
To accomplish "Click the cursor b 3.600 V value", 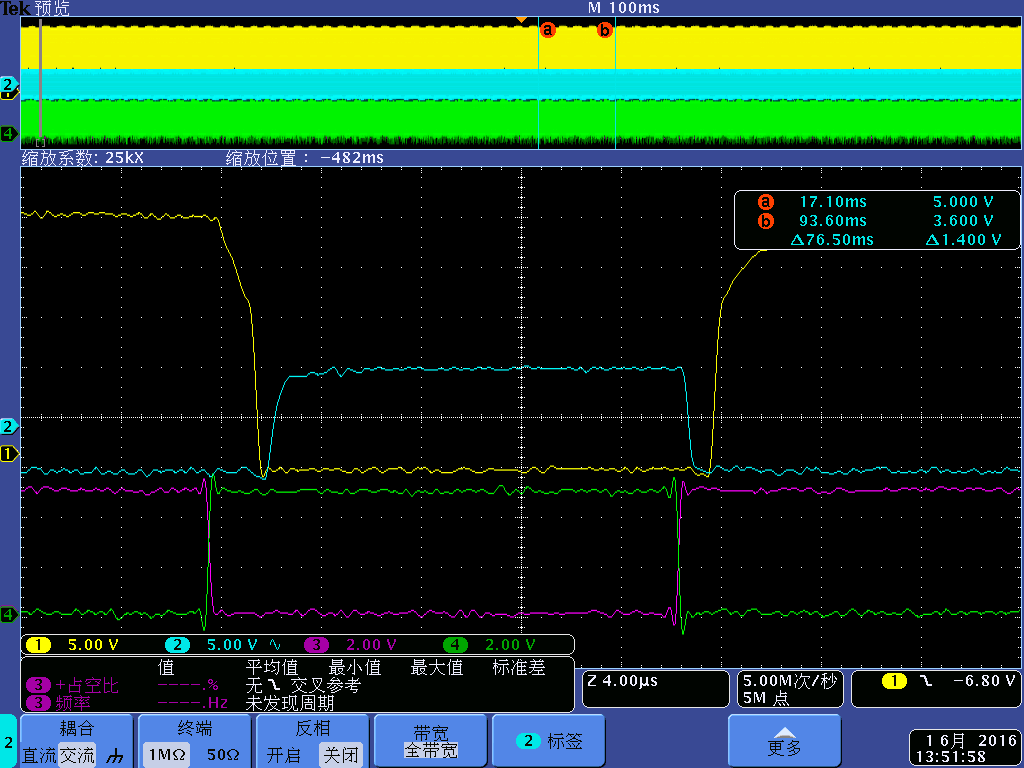I will click(963, 221).
